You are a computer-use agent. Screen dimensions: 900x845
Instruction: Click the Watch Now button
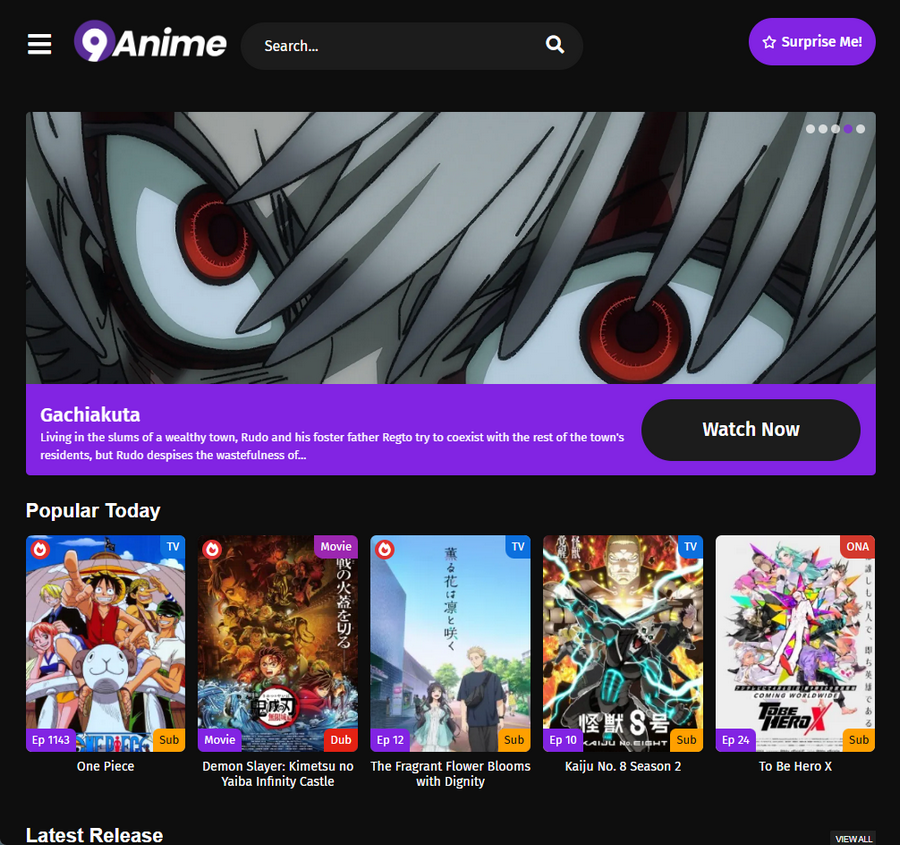pos(750,430)
